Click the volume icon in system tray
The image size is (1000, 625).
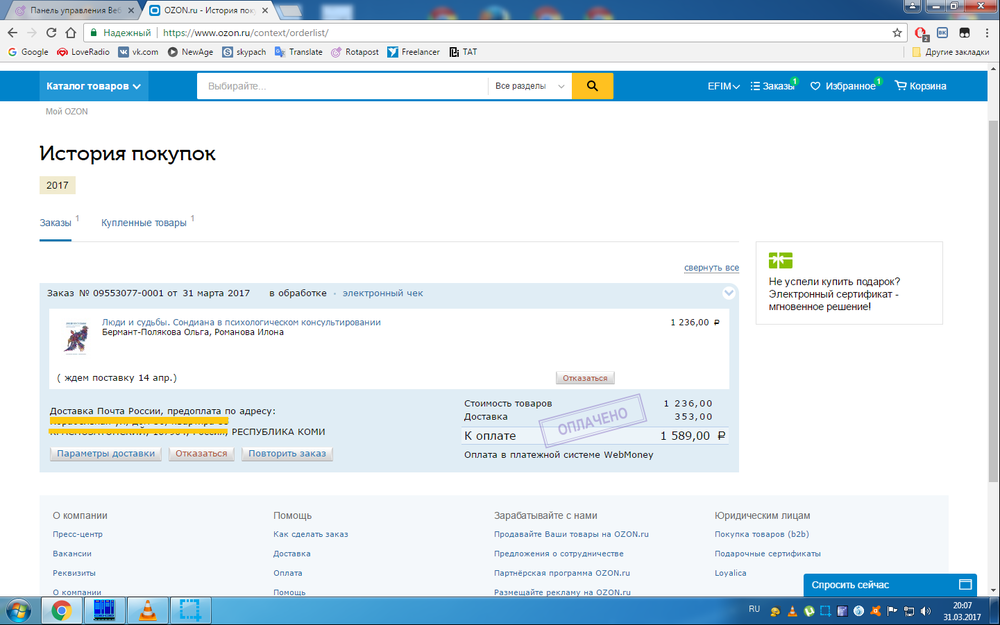point(925,611)
